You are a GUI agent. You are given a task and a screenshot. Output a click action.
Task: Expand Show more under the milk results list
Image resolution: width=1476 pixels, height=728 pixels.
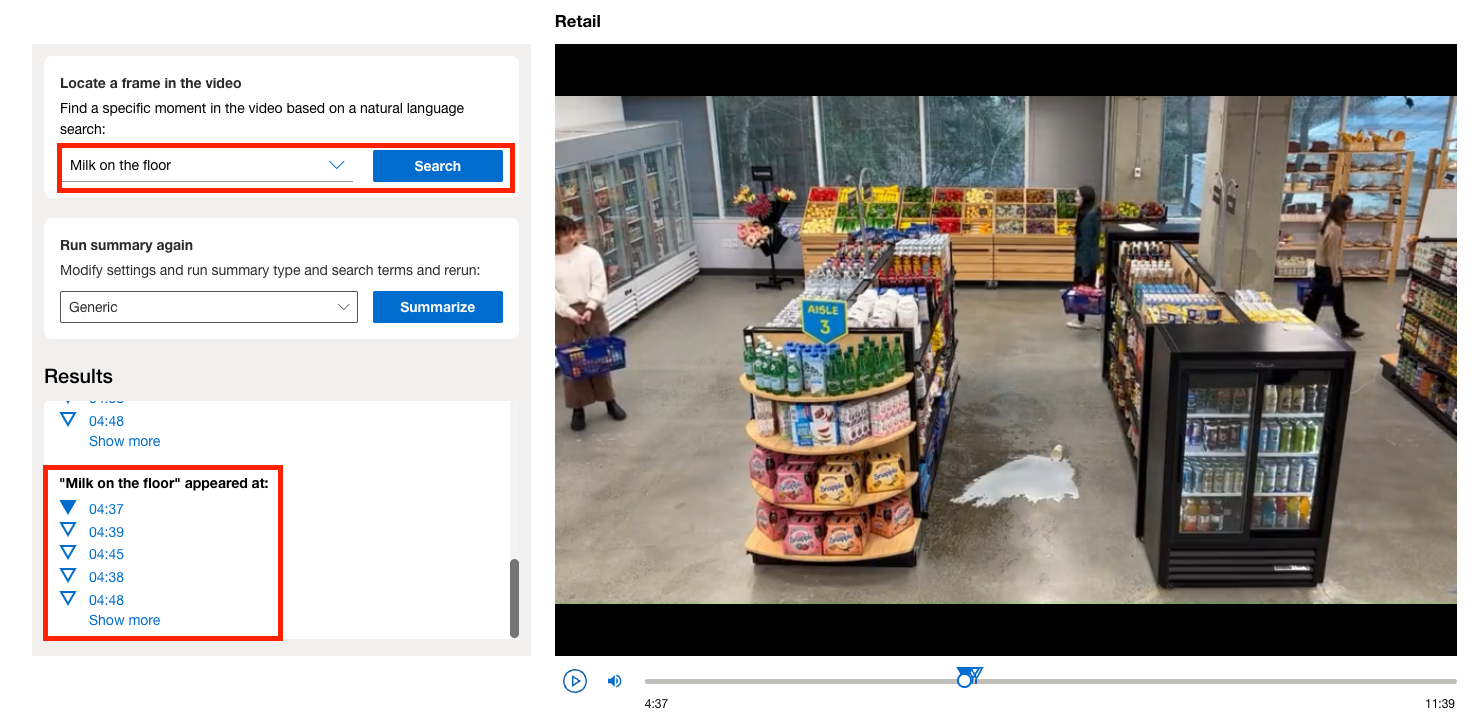pos(124,620)
